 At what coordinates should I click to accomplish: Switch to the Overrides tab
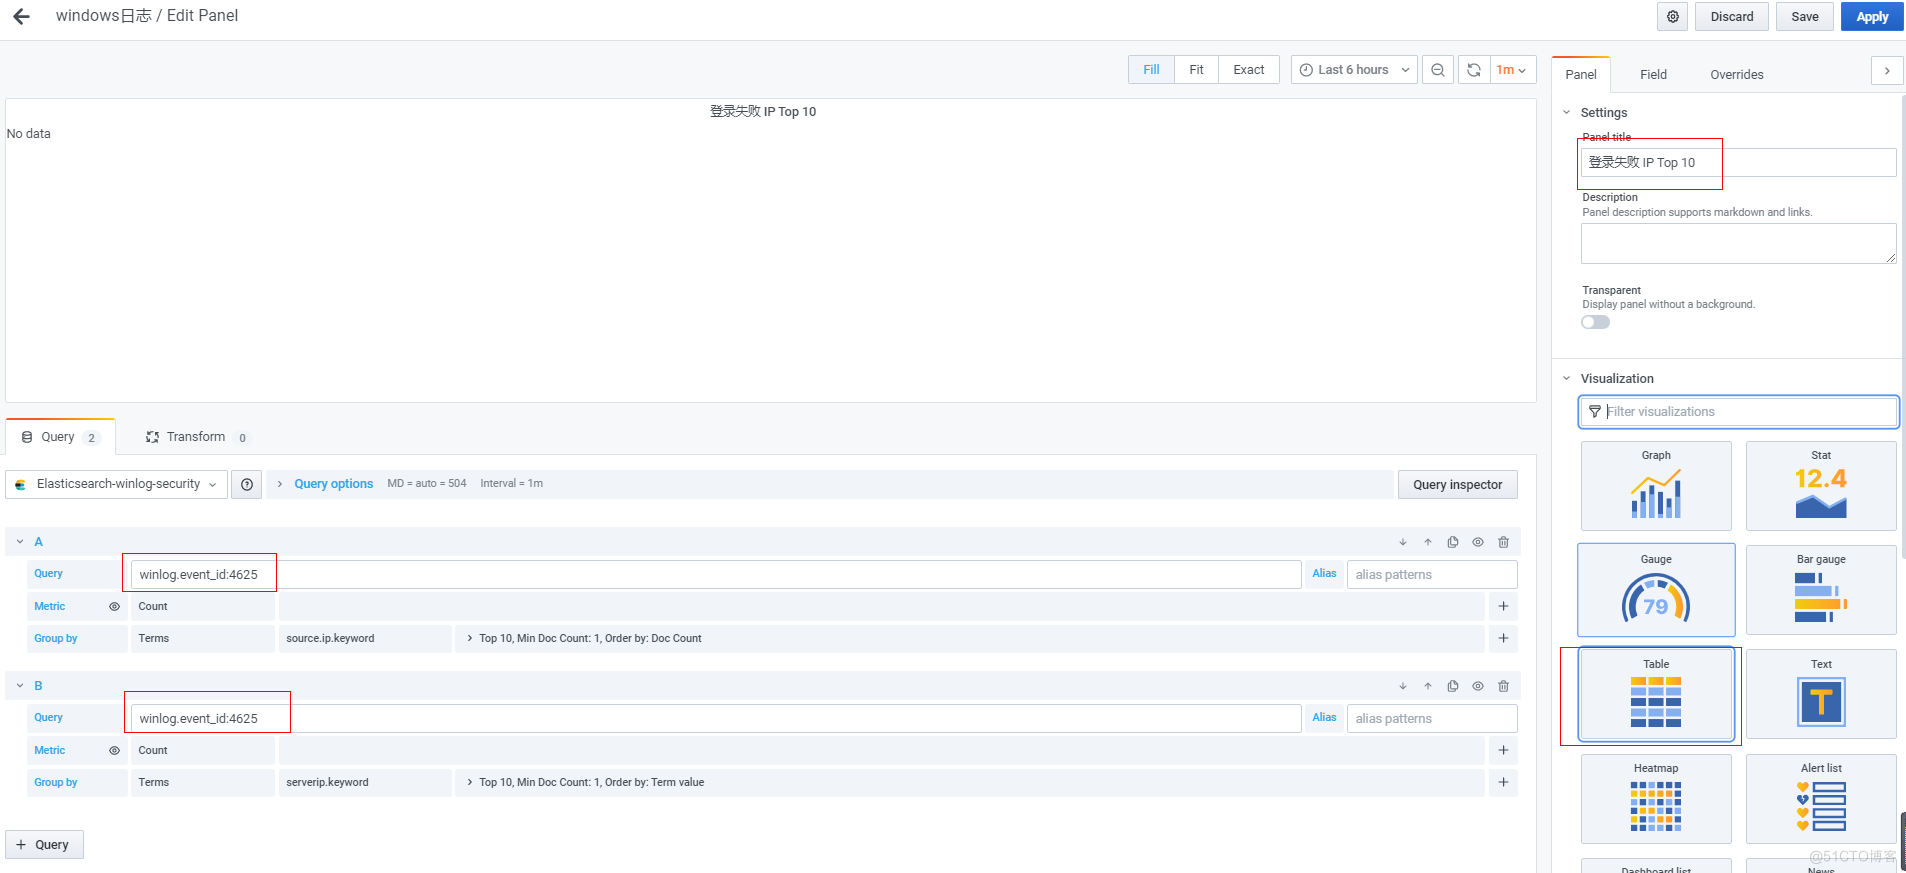[x=1737, y=75]
